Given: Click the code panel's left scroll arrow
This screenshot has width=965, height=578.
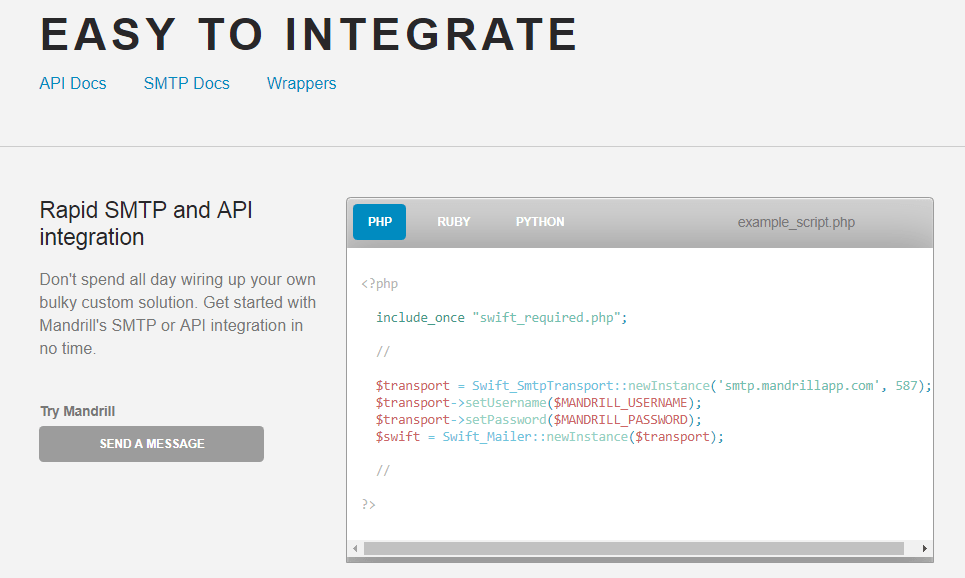Looking at the screenshot, I should (355, 548).
